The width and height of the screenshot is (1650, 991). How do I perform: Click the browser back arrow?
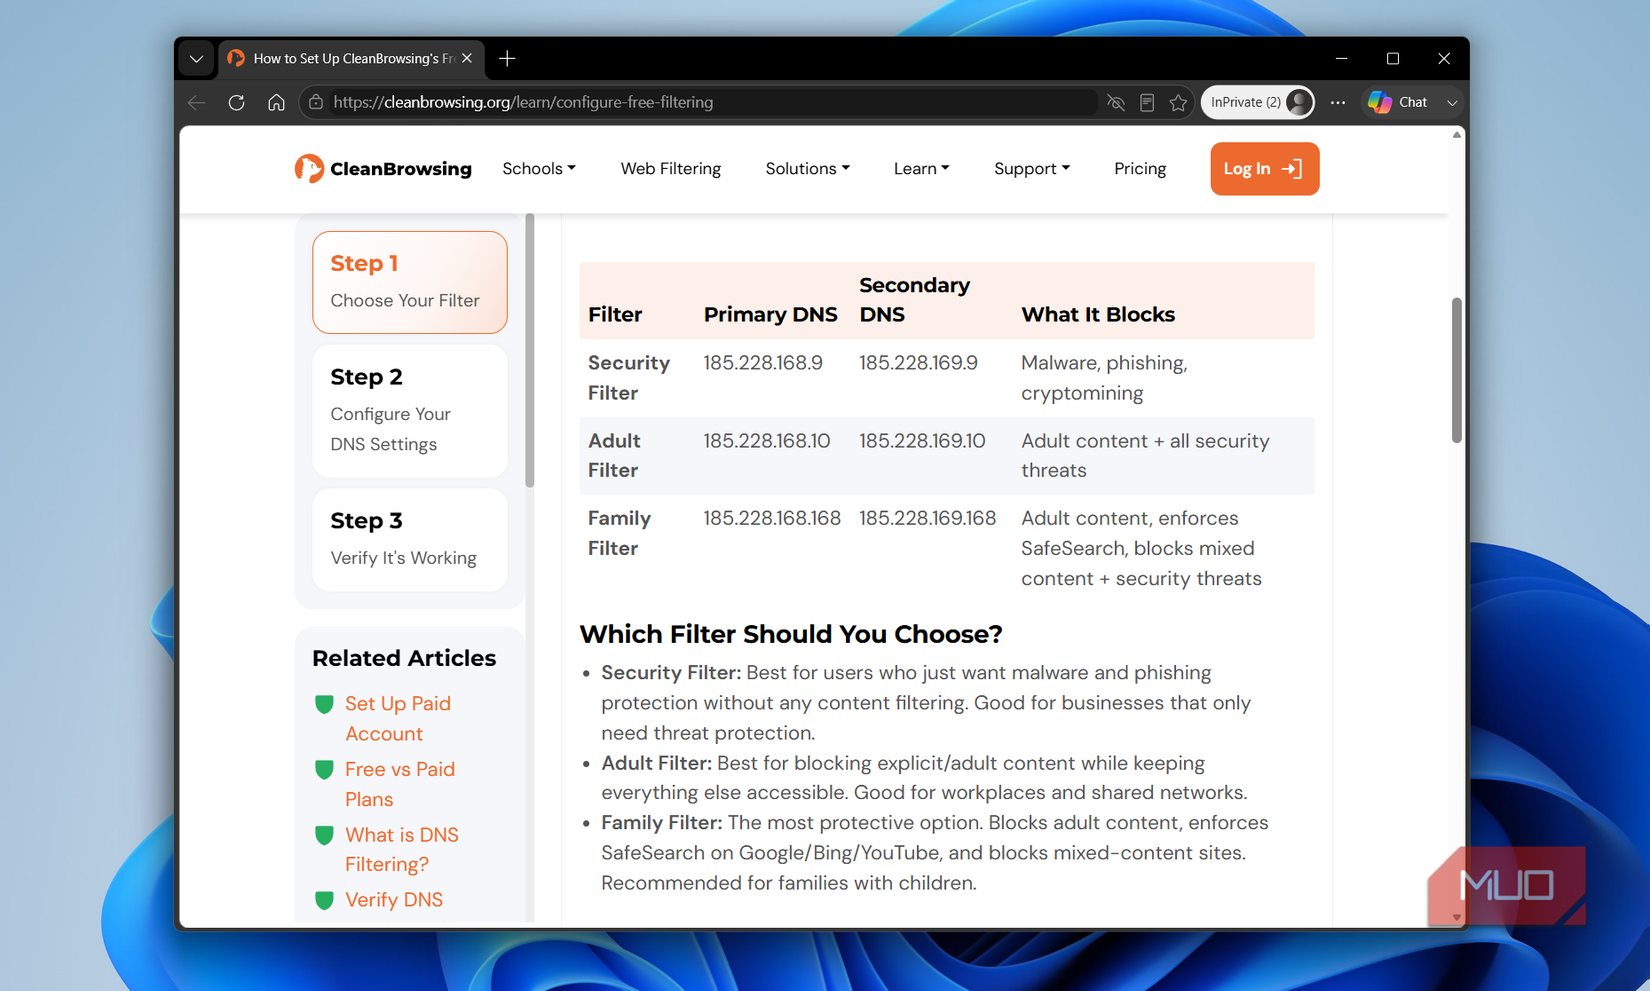(x=197, y=102)
